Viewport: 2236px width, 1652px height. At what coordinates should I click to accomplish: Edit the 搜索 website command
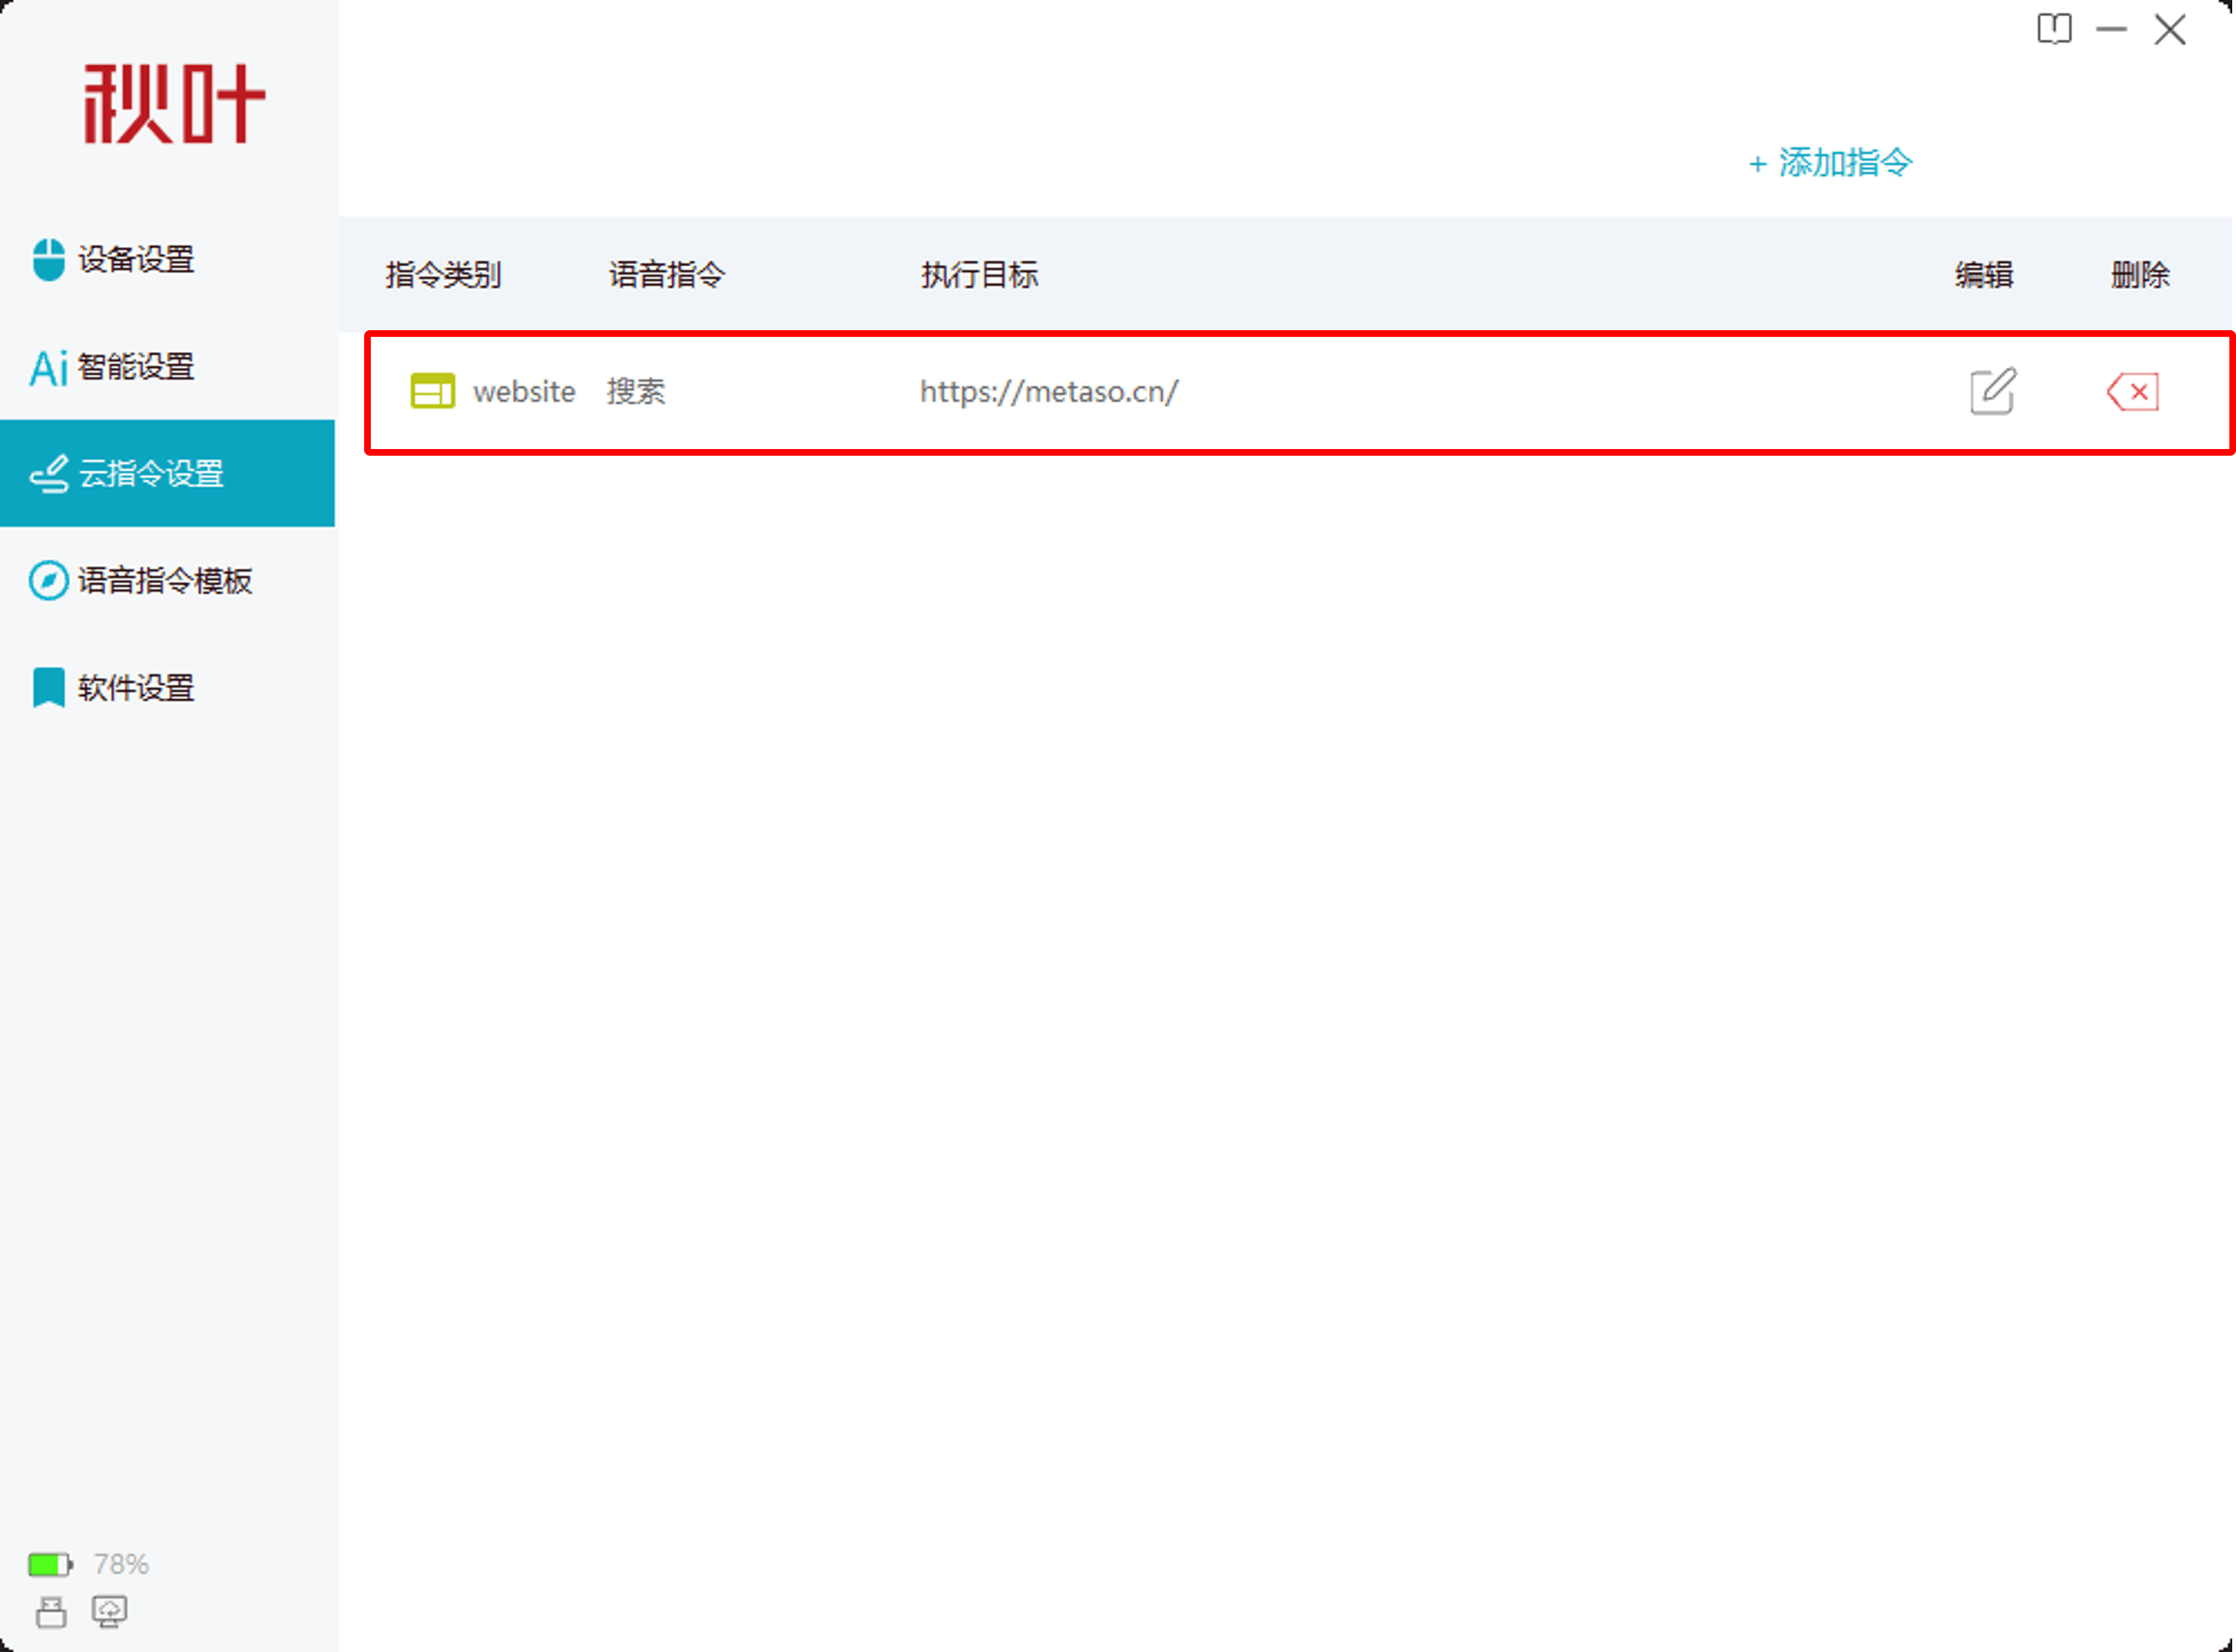tap(1992, 391)
